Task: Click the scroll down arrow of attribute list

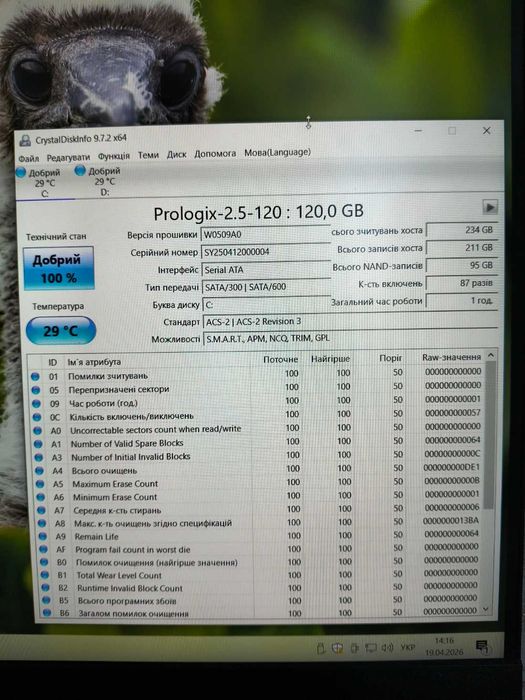Action: pos(487,609)
